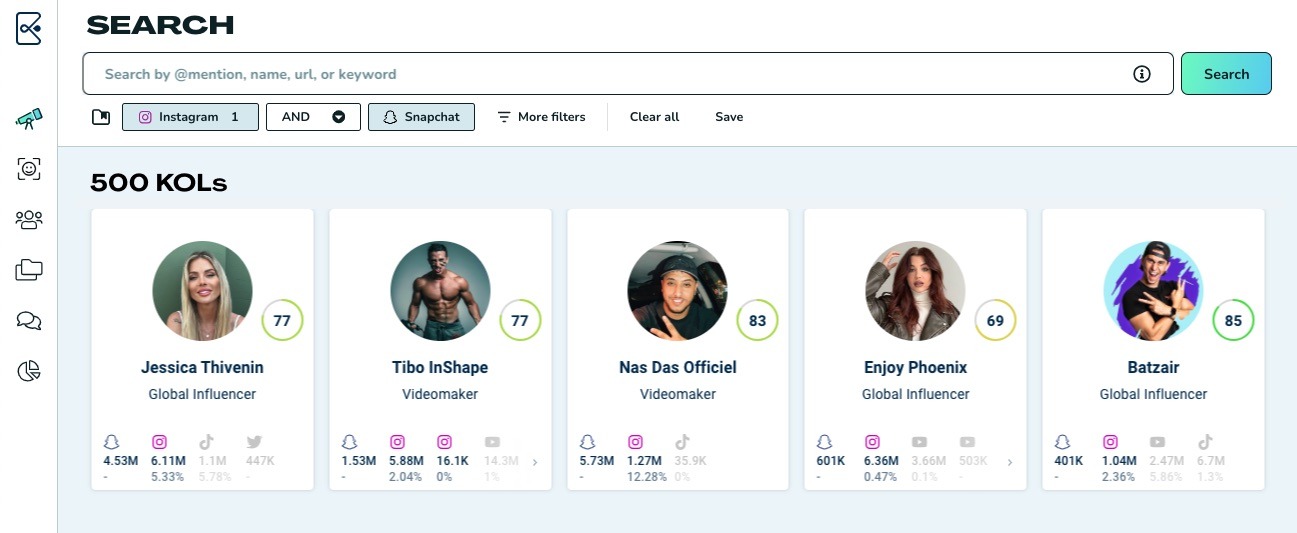The width and height of the screenshot is (1297, 533).
Task: Click Clear all filters
Action: click(654, 117)
